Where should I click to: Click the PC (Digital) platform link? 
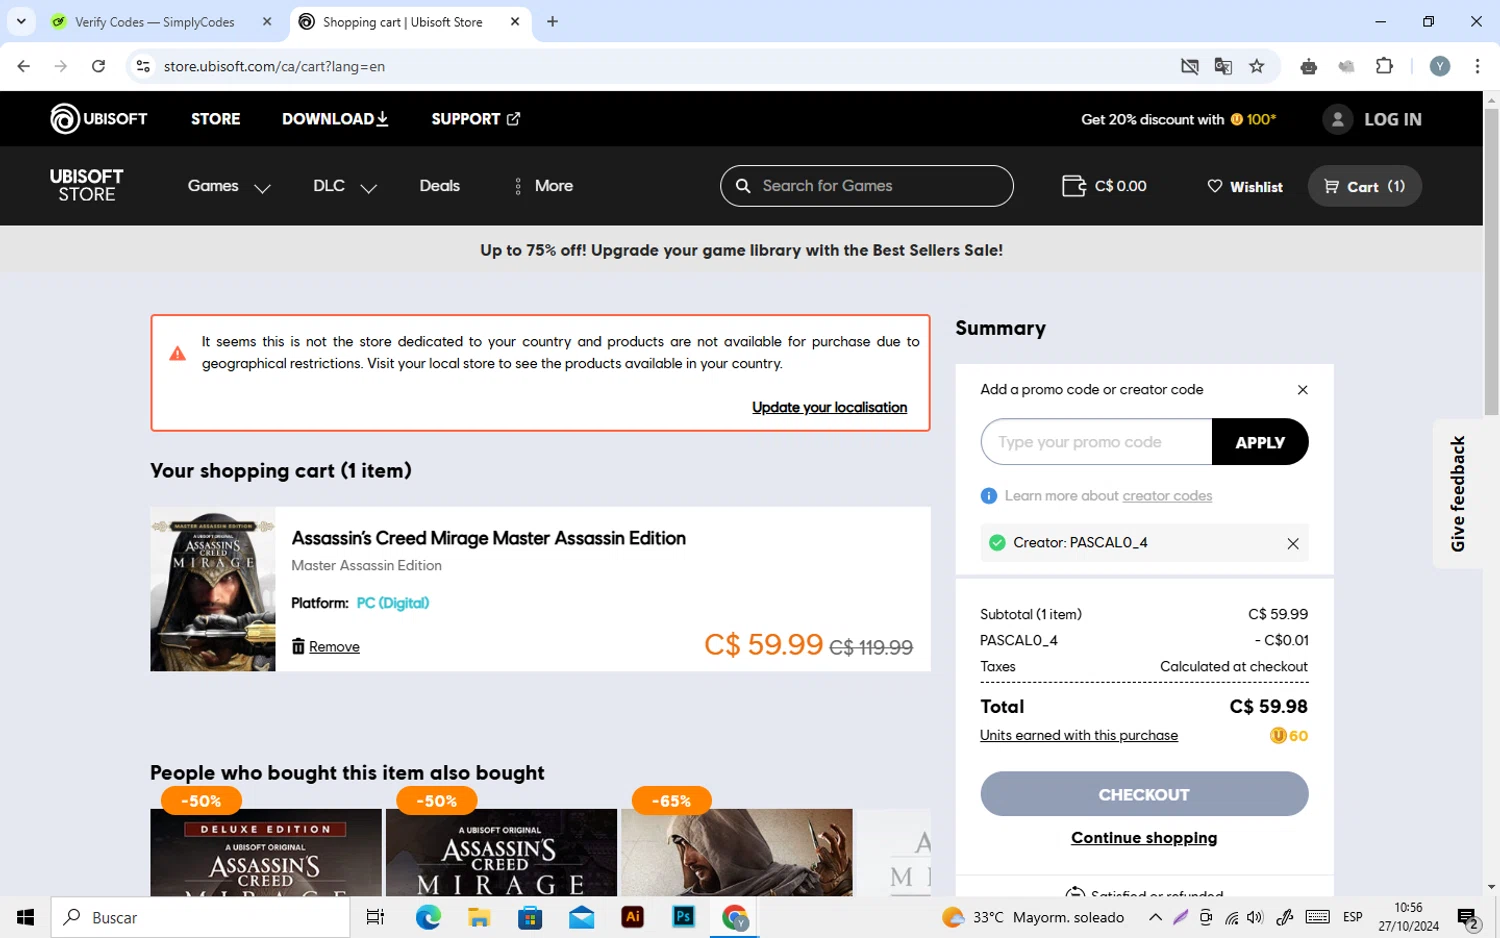pyautogui.click(x=393, y=603)
